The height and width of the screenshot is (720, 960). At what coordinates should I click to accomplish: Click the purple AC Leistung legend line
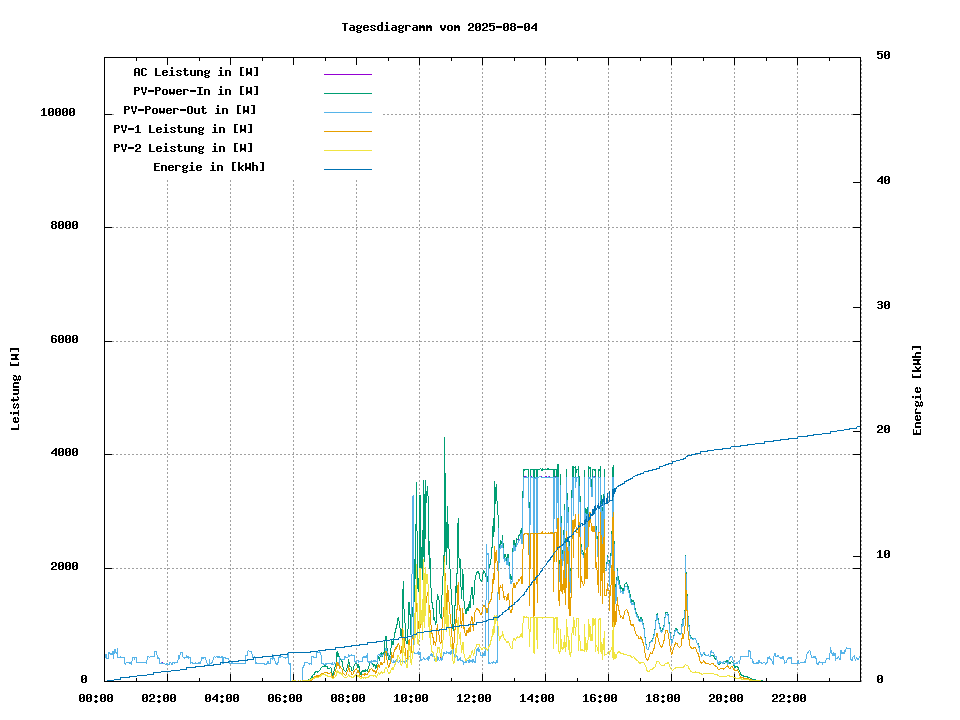click(347, 73)
